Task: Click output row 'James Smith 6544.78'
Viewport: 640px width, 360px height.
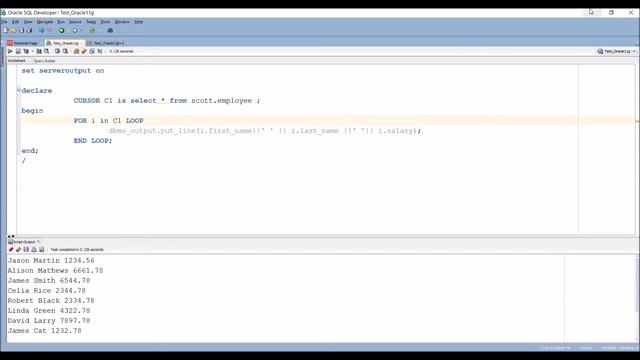Action: [x=49, y=280]
